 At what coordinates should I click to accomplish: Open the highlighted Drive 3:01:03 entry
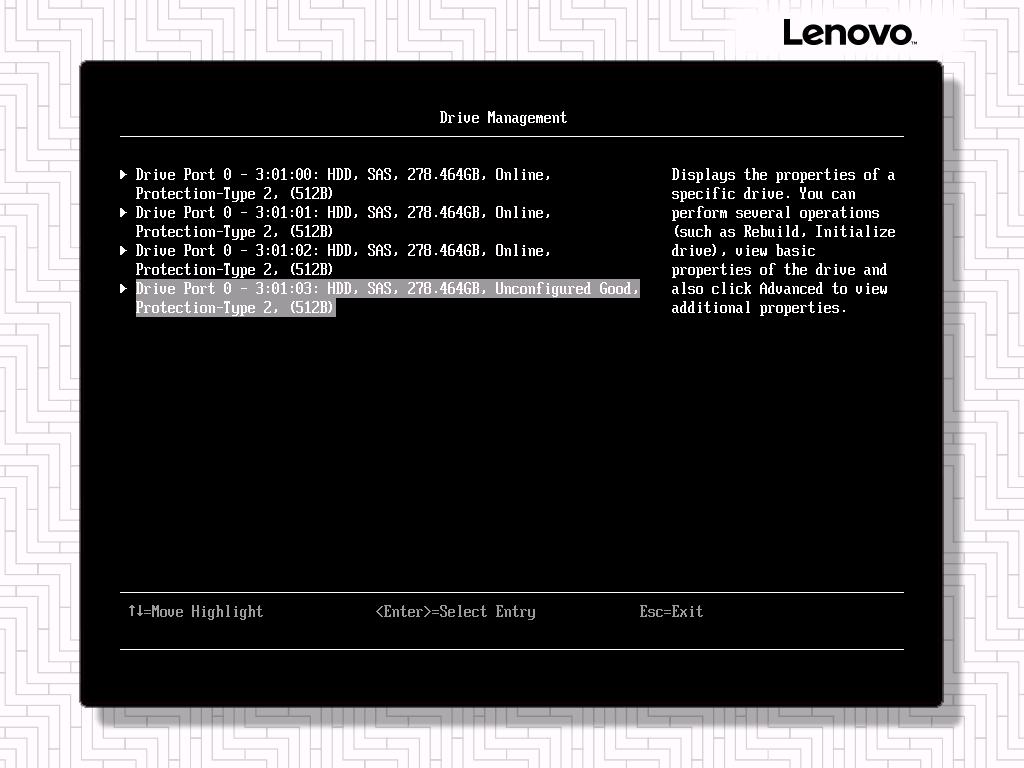[x=386, y=289]
